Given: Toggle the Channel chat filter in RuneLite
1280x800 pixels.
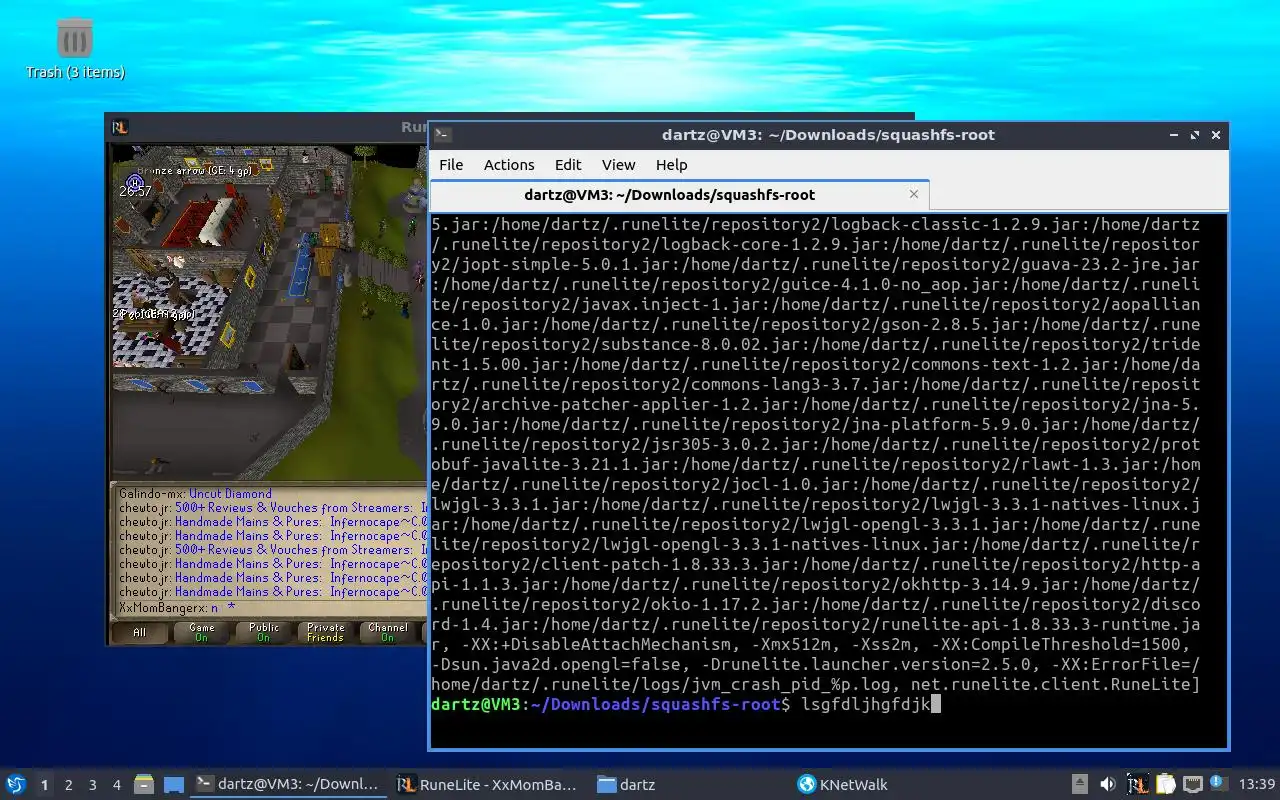Looking at the screenshot, I should click(x=387, y=632).
